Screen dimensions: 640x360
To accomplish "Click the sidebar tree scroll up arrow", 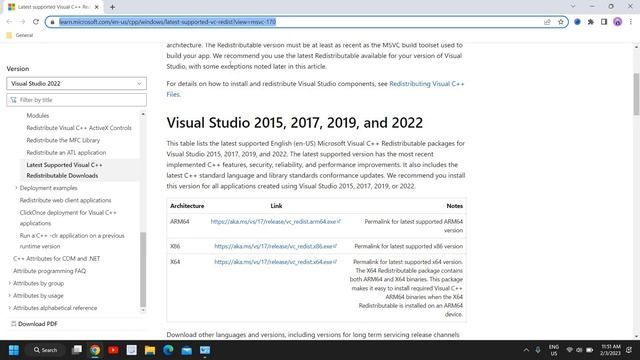I will pyautogui.click(x=143, y=114).
